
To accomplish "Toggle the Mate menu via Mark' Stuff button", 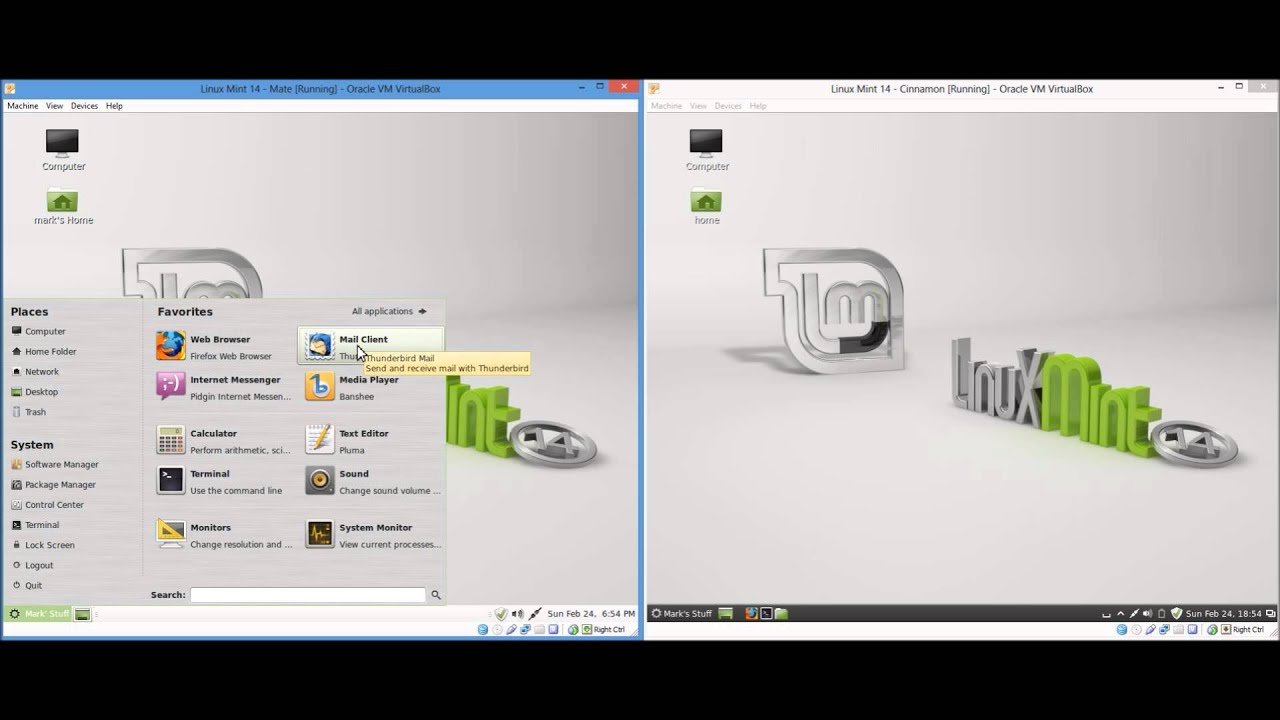I will coord(39,614).
